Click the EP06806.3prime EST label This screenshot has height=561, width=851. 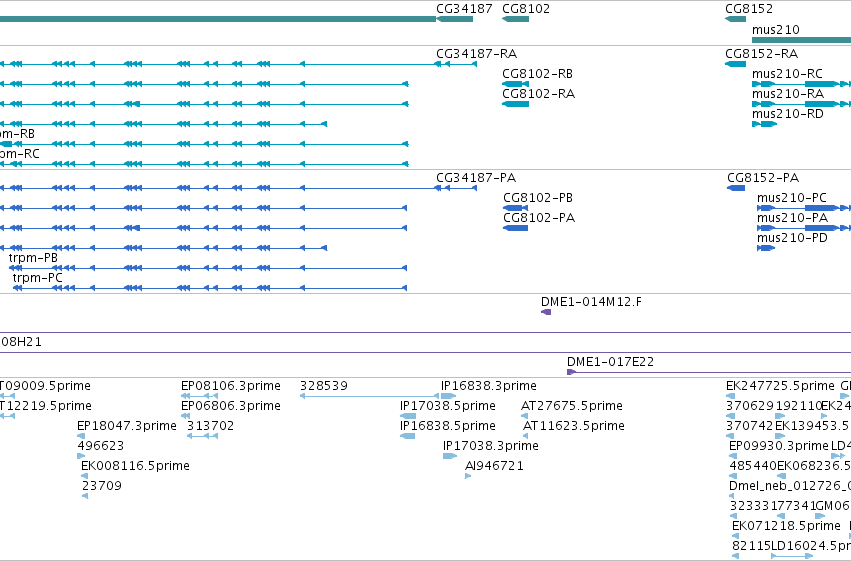(x=231, y=406)
